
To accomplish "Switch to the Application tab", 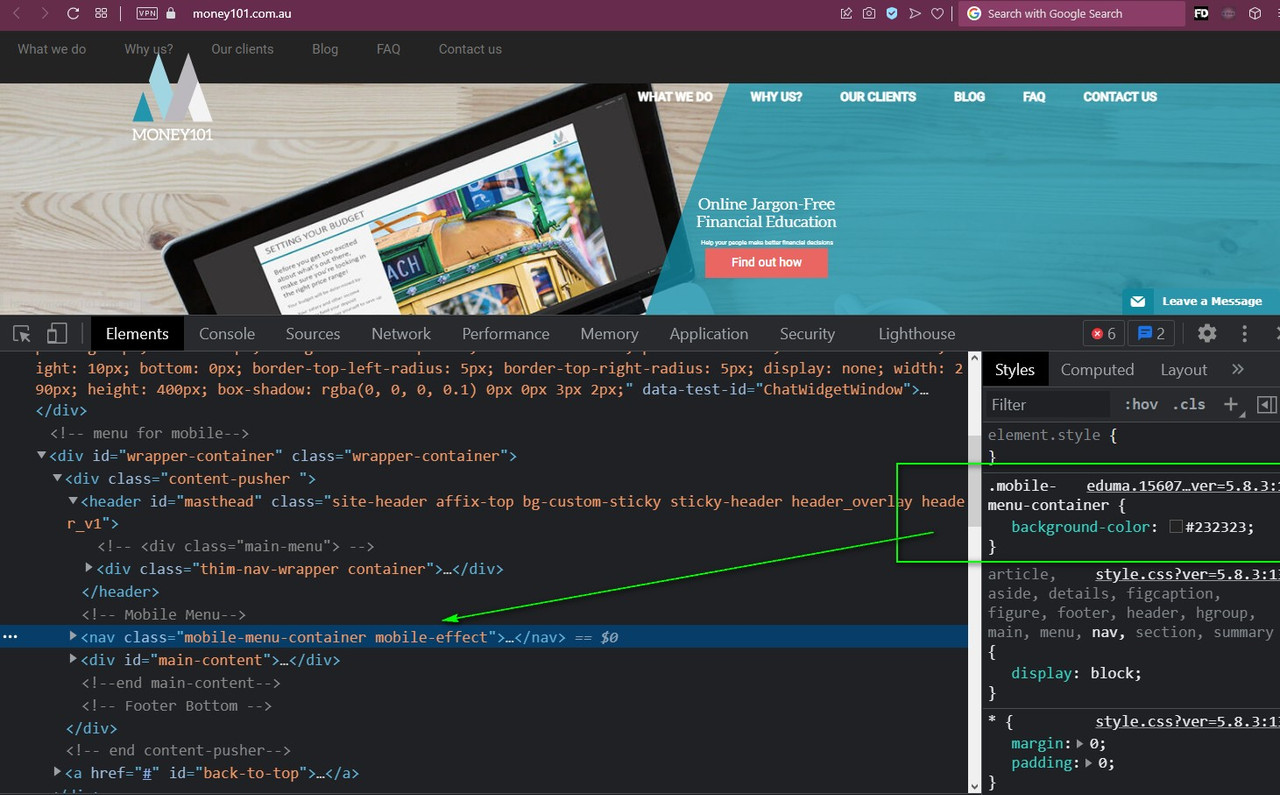I will click(709, 334).
